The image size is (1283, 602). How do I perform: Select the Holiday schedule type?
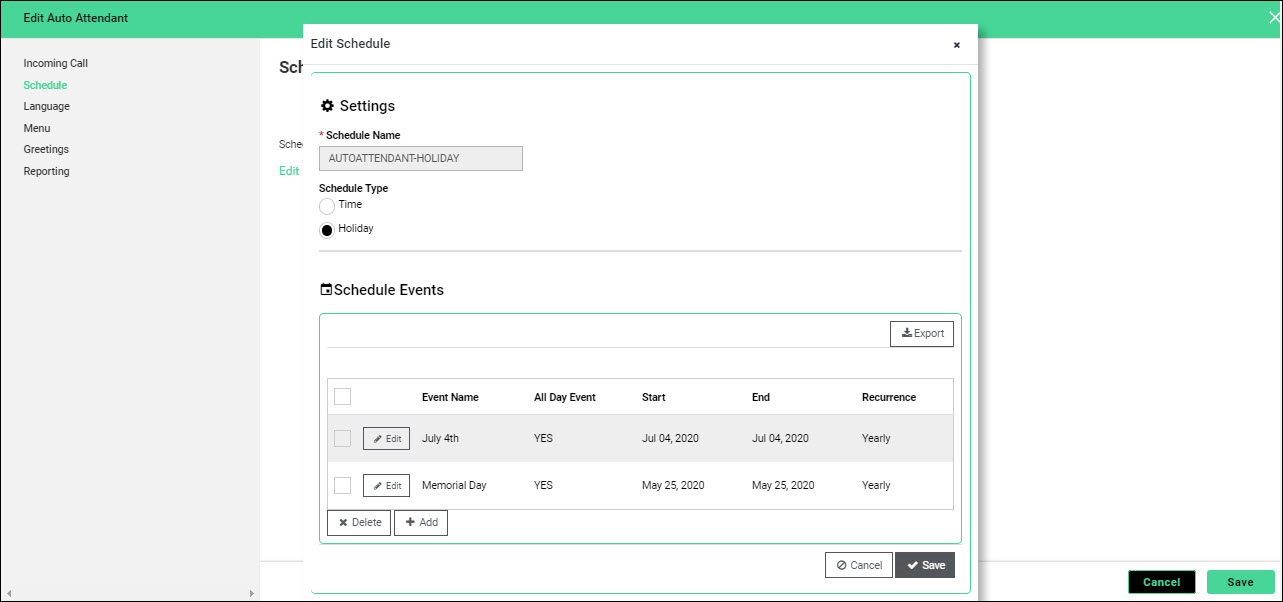pos(327,230)
